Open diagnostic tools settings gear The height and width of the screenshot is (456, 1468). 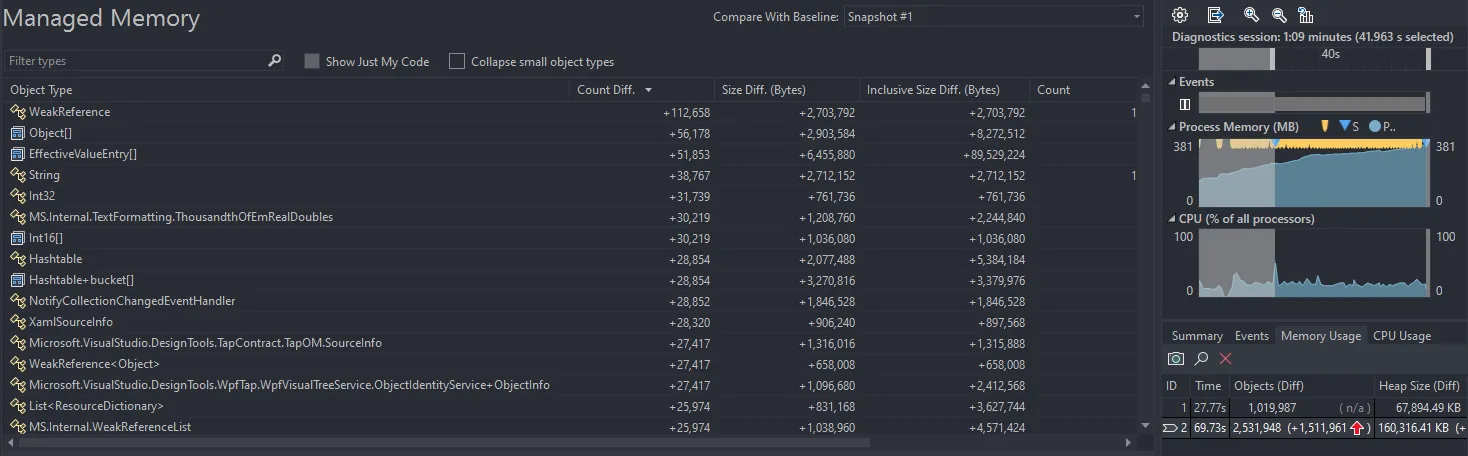(1180, 15)
